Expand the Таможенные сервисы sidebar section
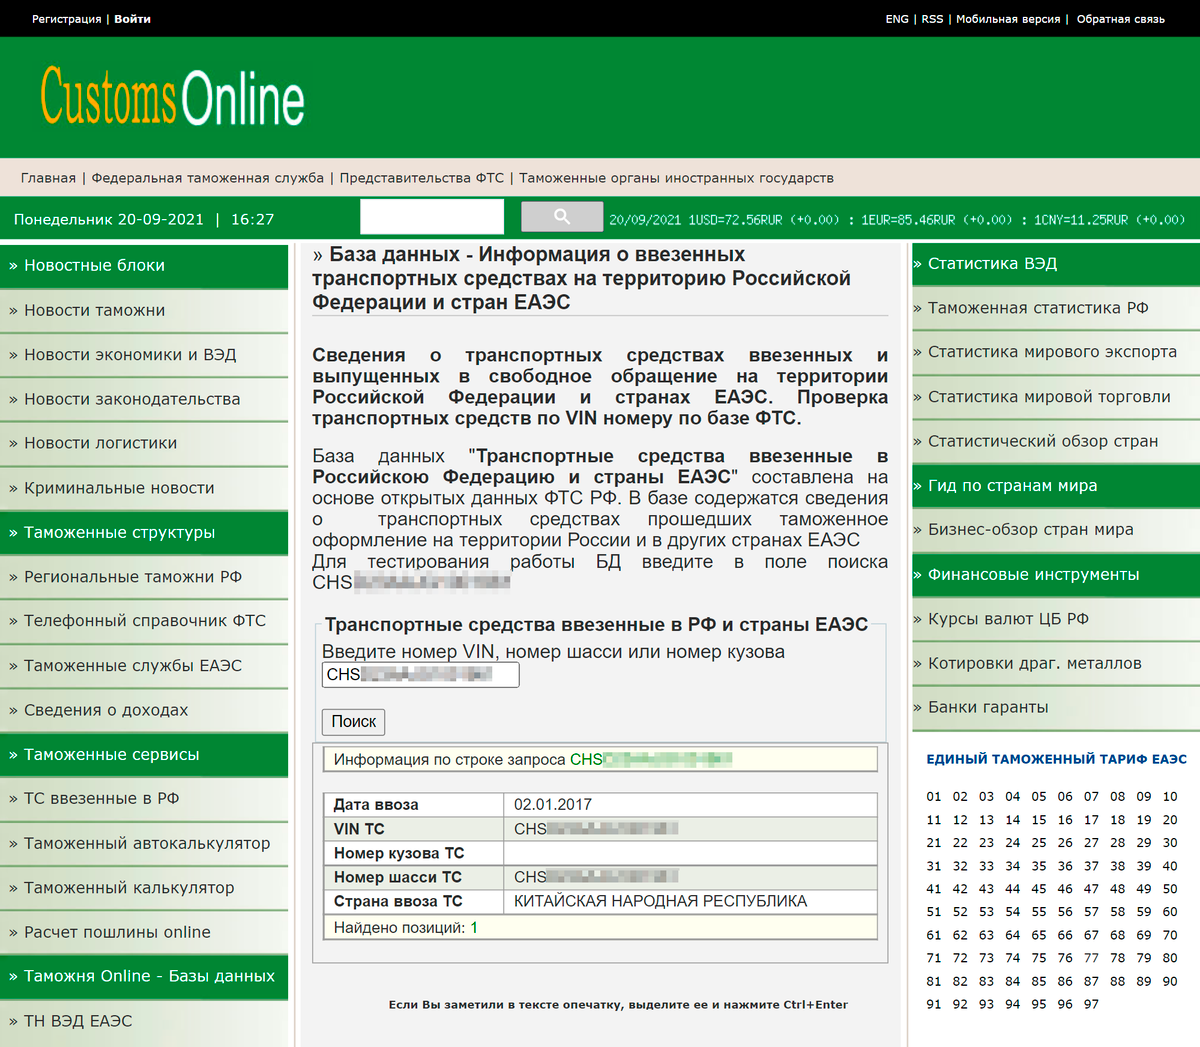This screenshot has width=1200, height=1047. pyautogui.click(x=111, y=755)
